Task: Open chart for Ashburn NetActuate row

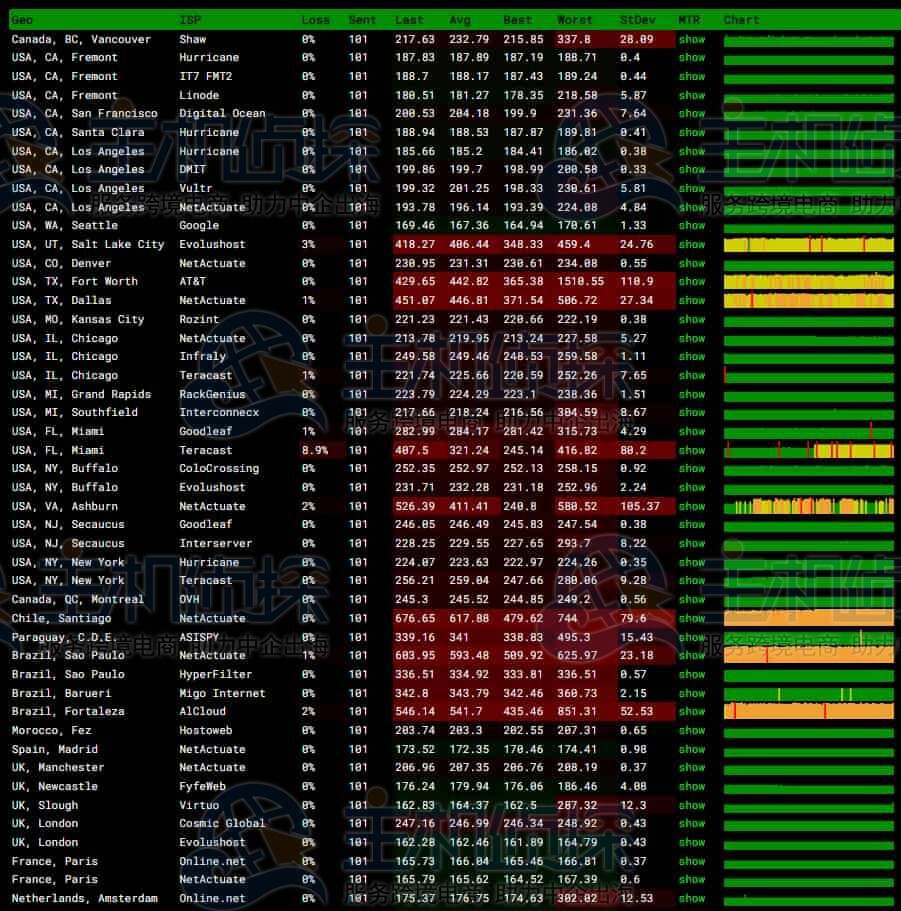Action: click(808, 506)
